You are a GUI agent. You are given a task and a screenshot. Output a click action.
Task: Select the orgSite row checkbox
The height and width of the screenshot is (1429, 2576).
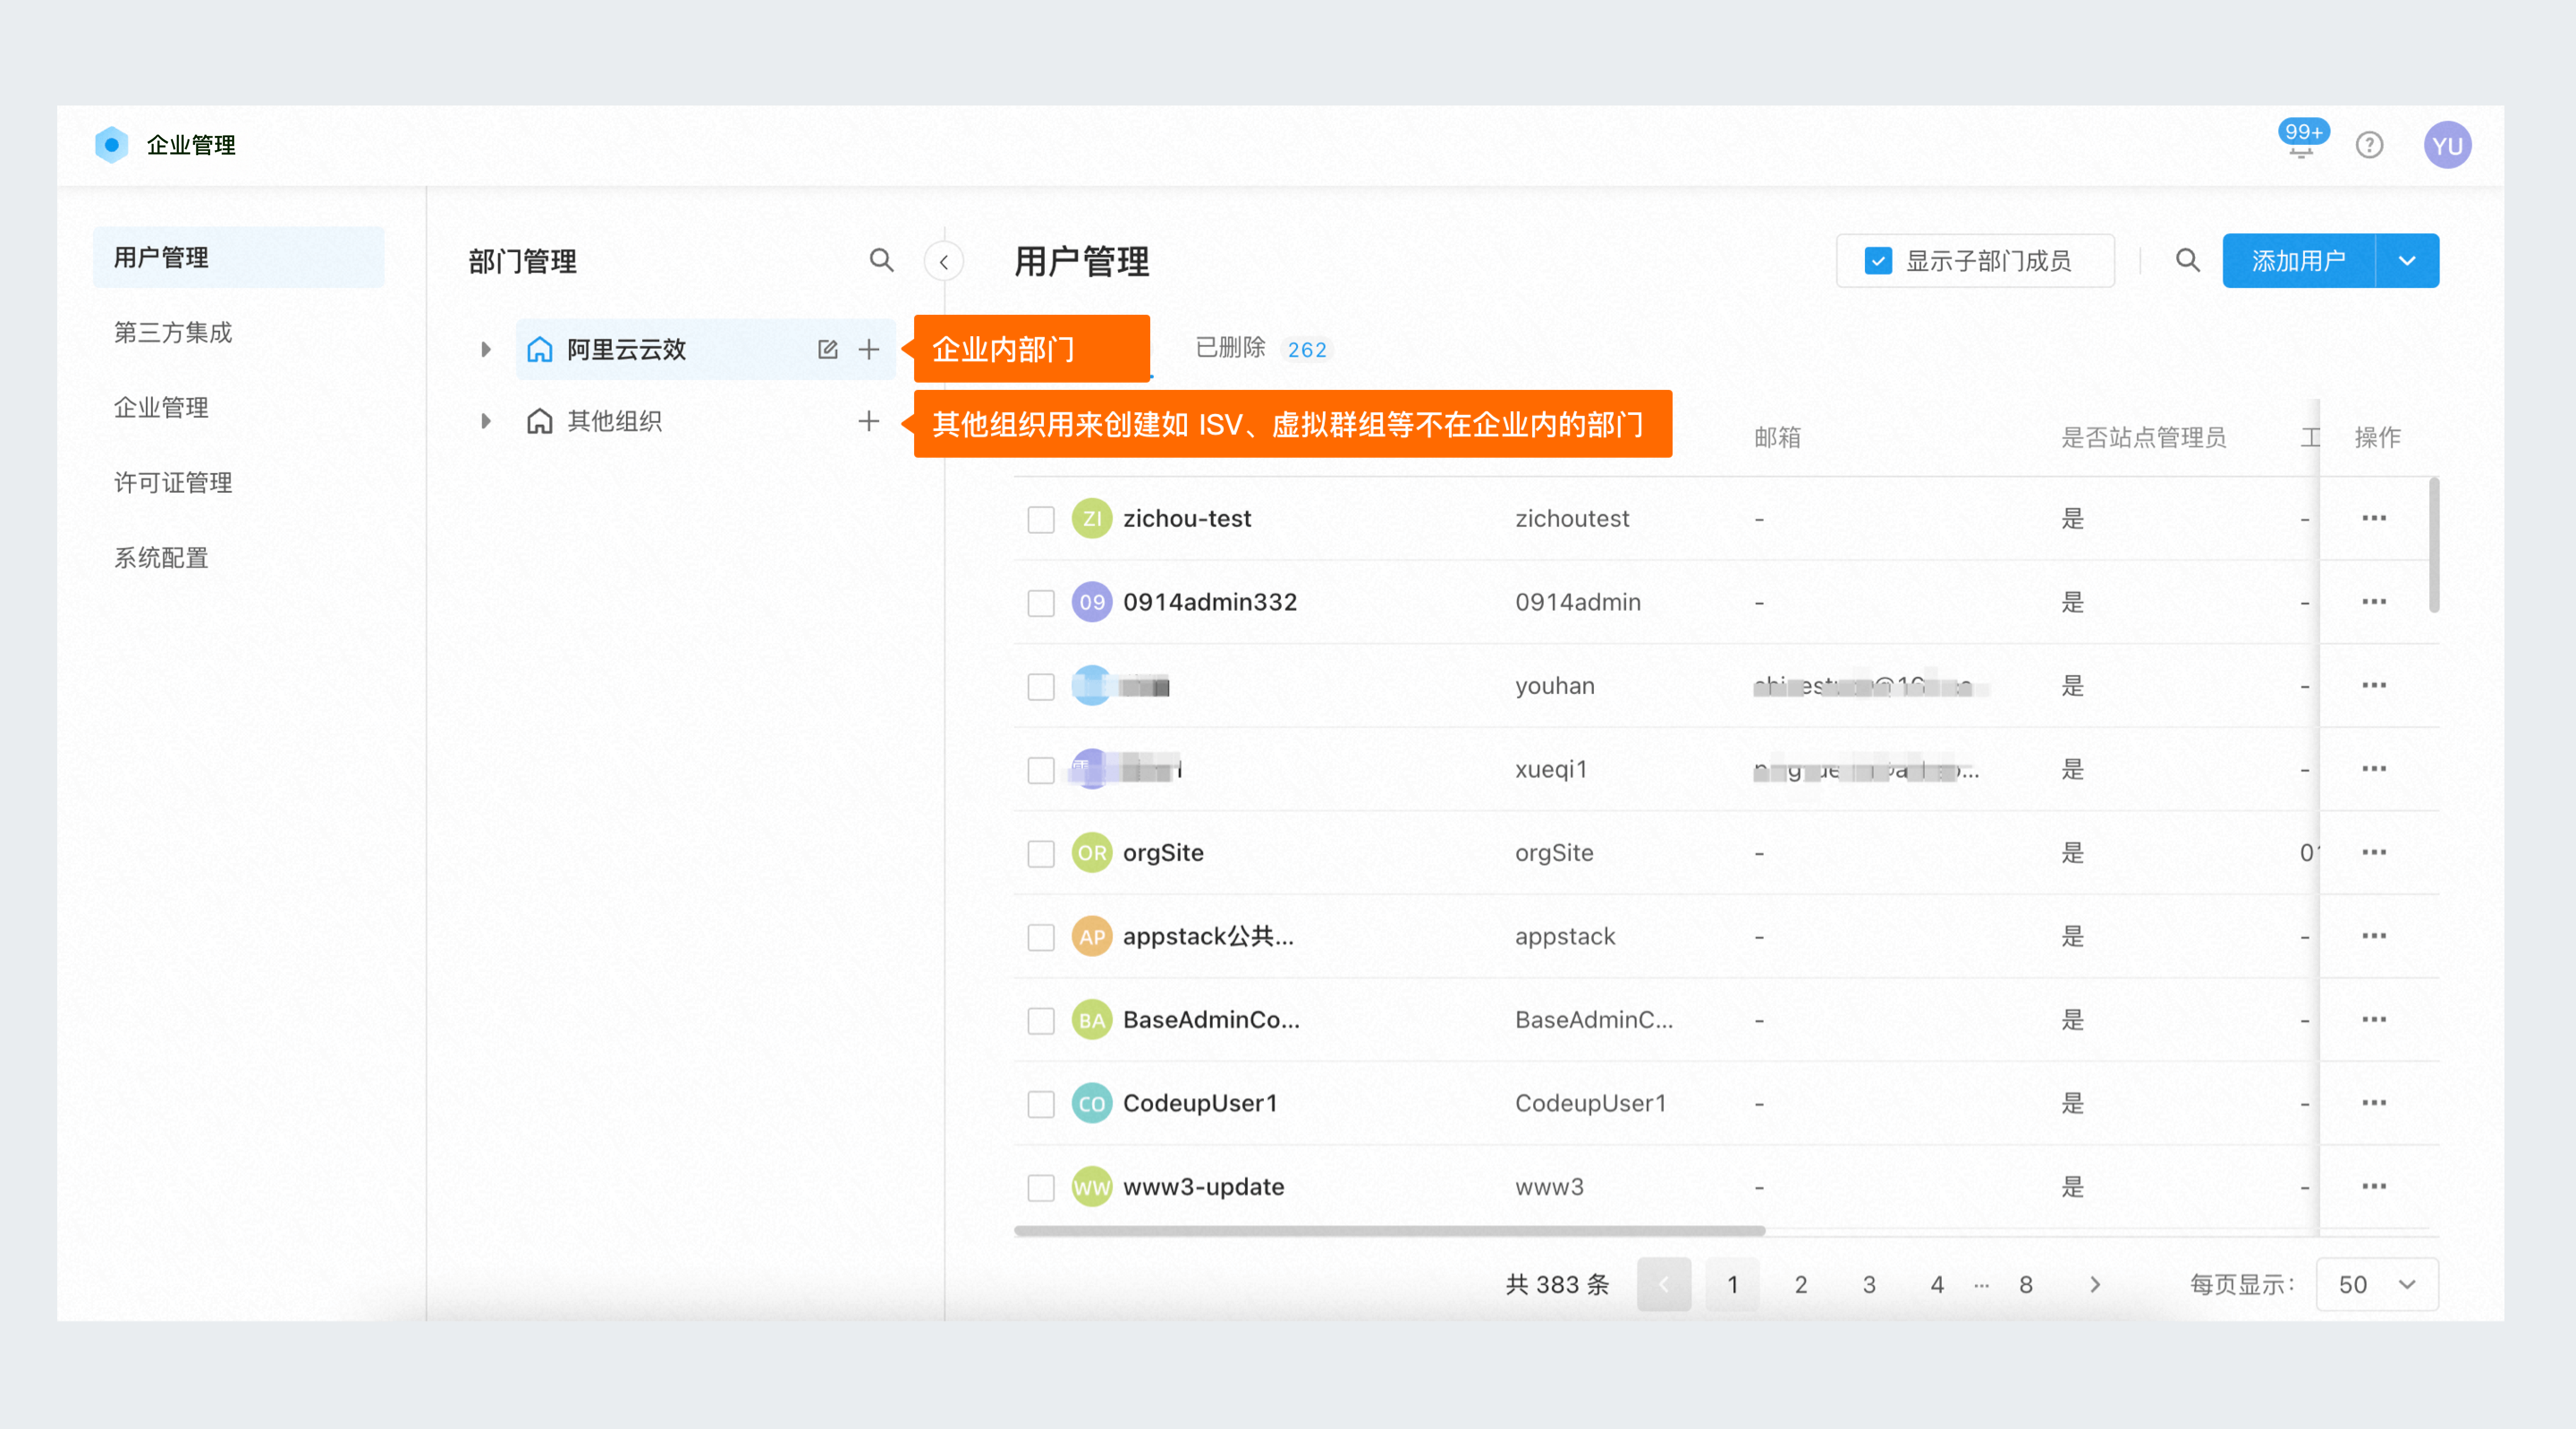1041,854
